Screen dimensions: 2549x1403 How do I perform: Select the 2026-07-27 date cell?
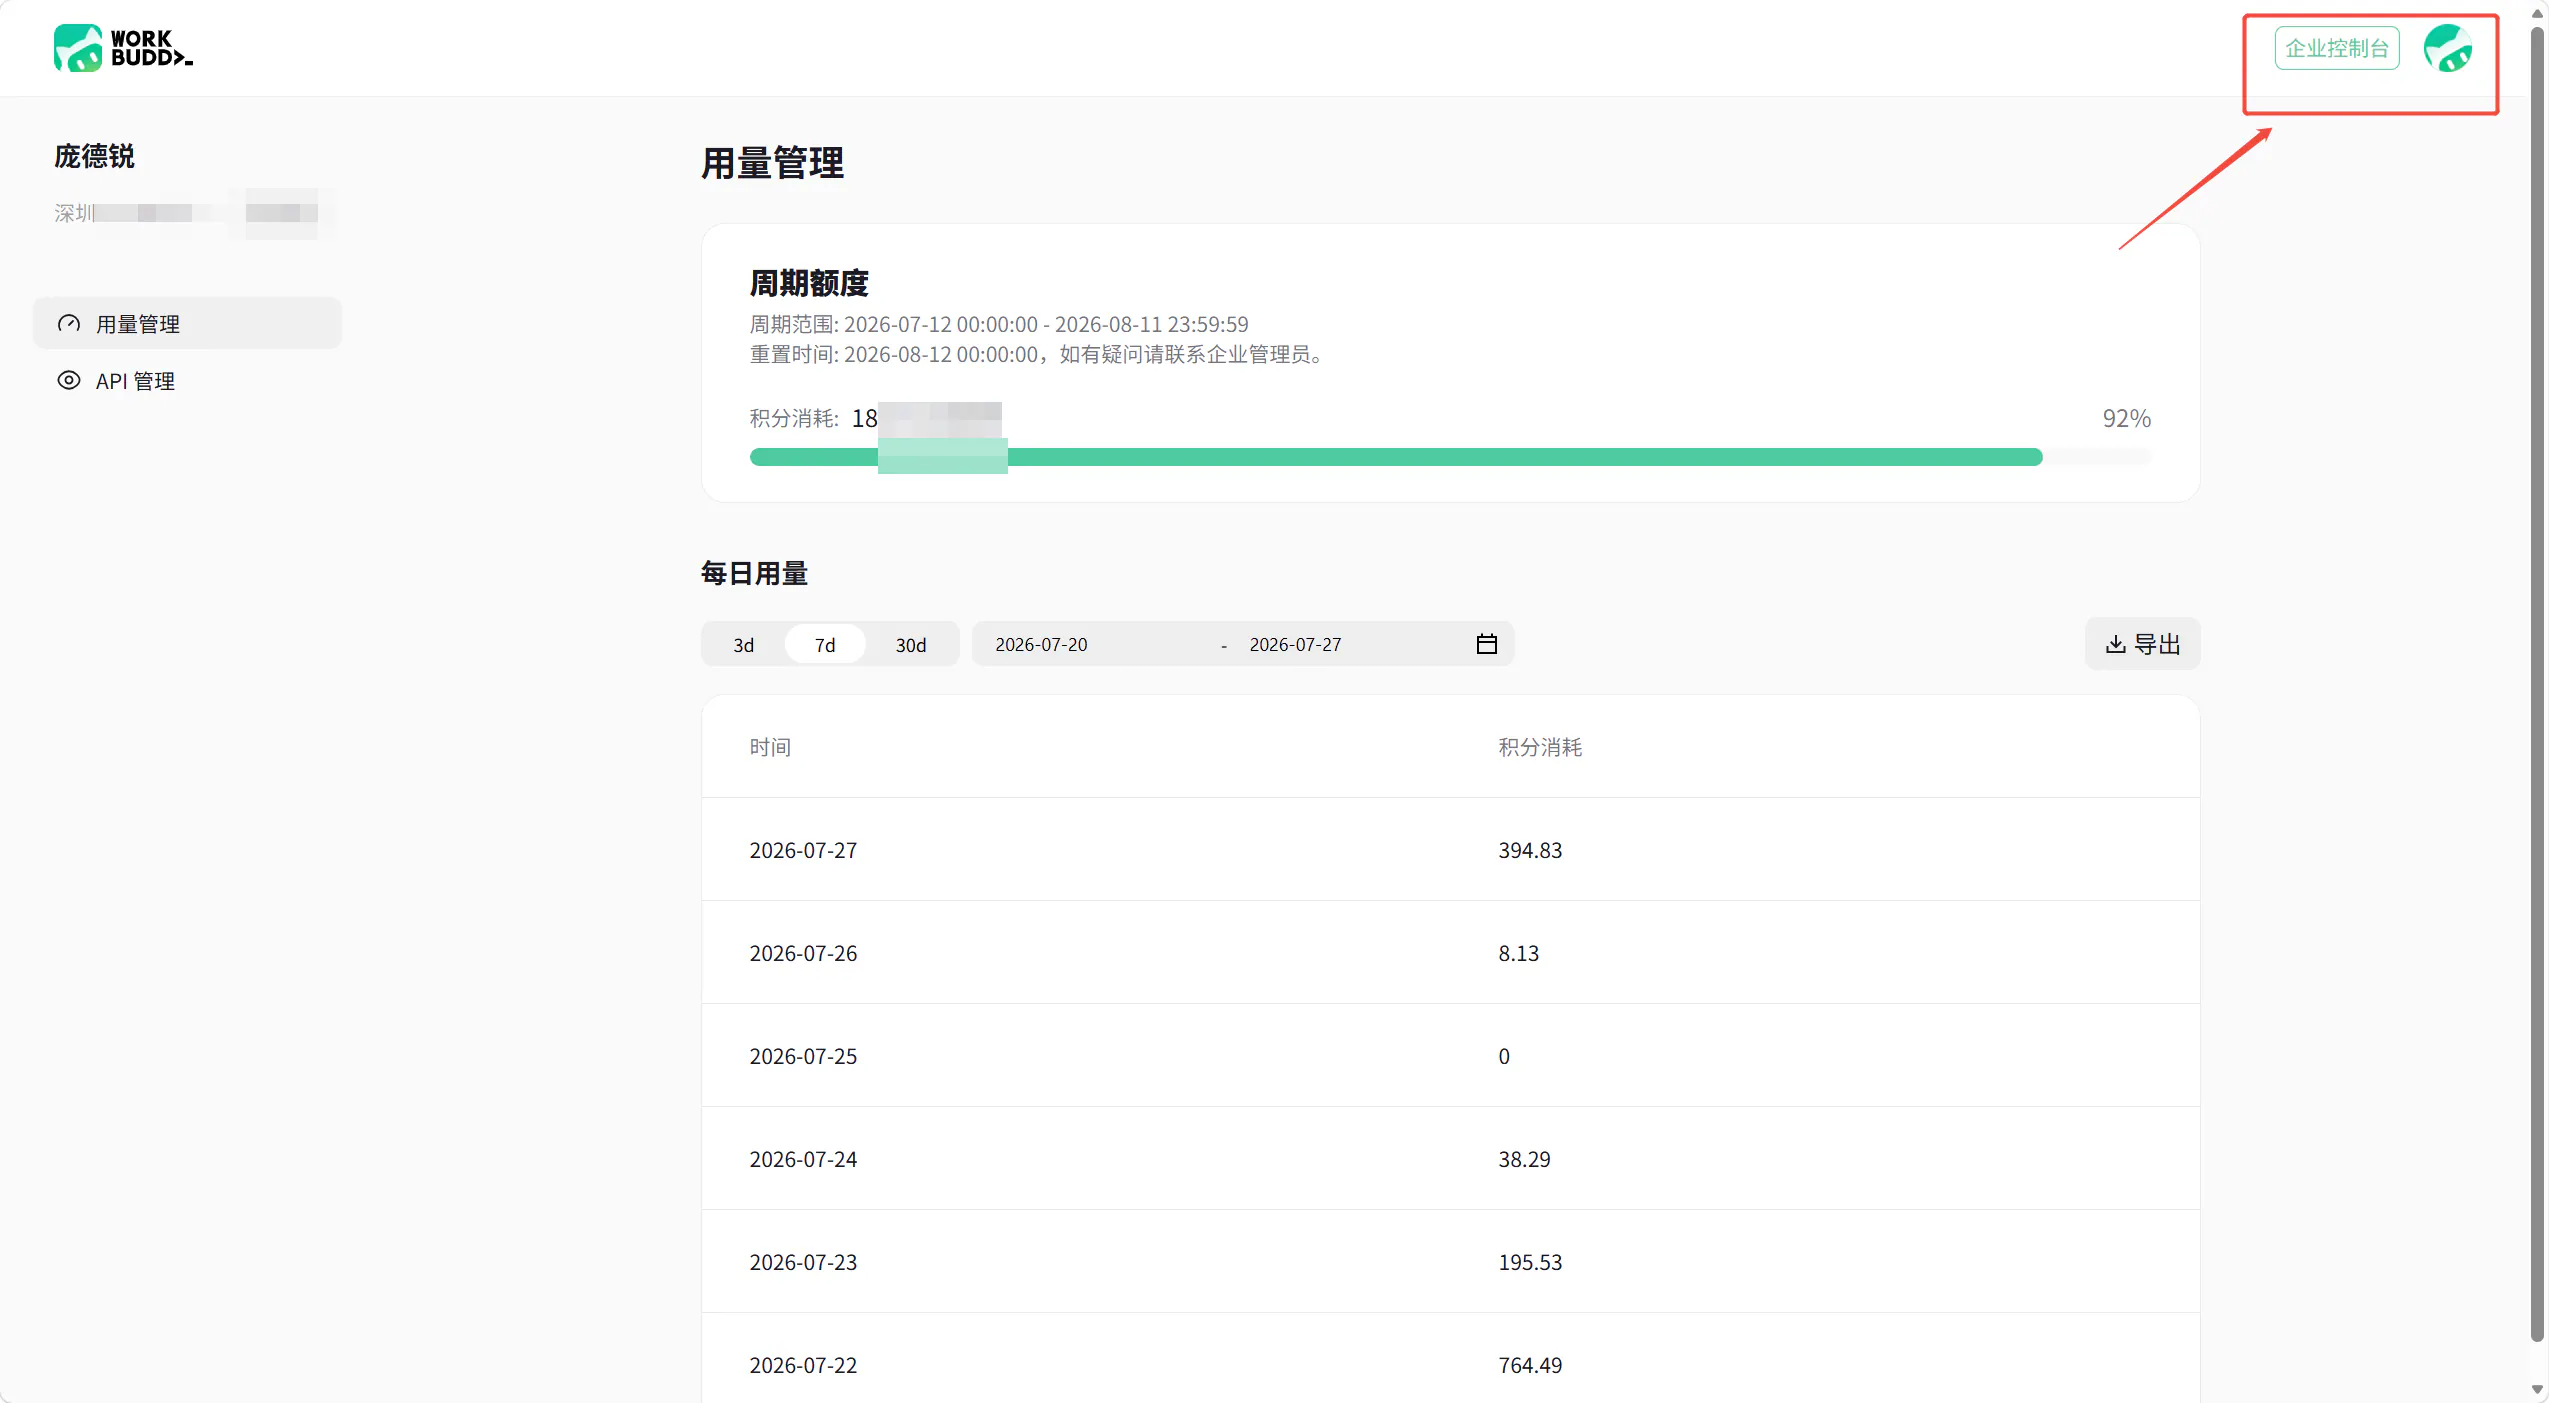pyautogui.click(x=803, y=850)
